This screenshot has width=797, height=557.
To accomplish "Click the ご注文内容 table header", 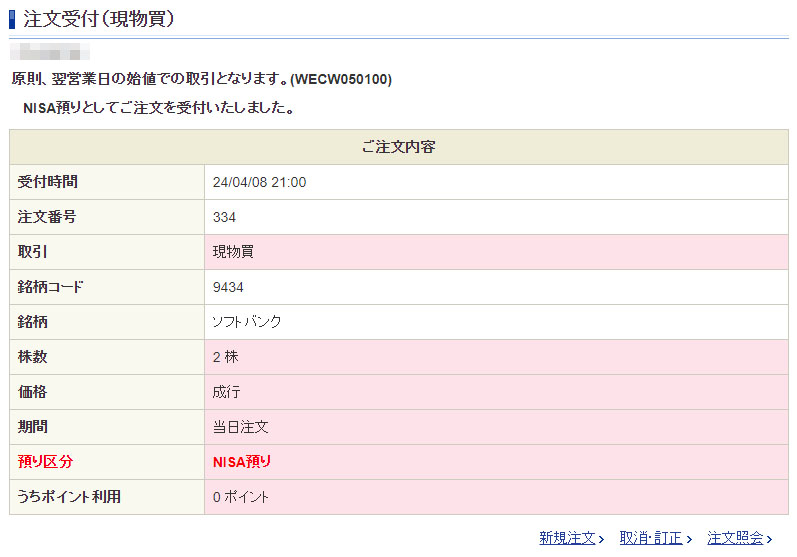I will point(398,147).
